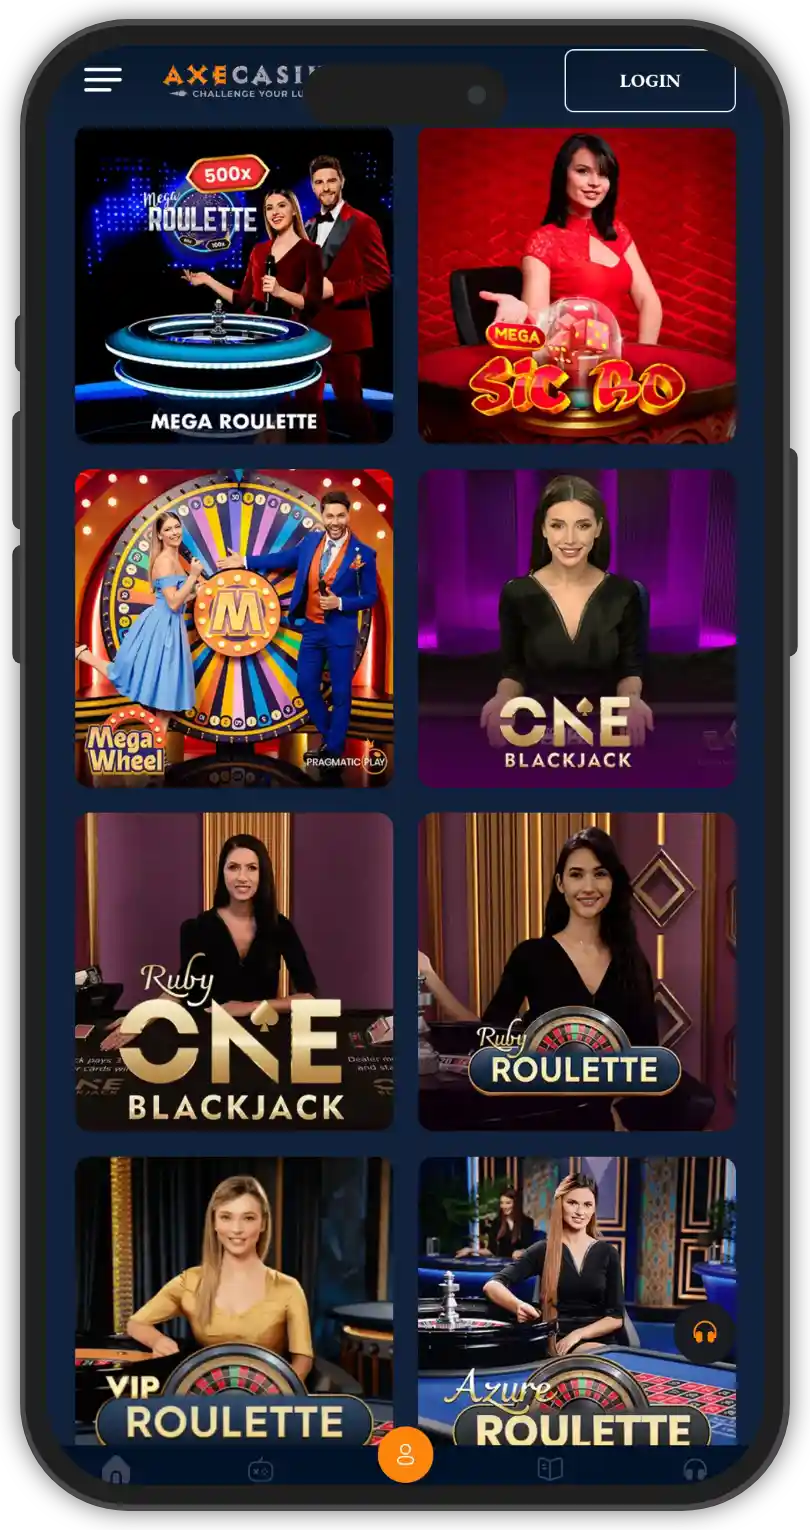Viewport: 810px width, 1530px height.
Task: Open Ruby ONE Blackjack game
Action: [x=234, y=971]
